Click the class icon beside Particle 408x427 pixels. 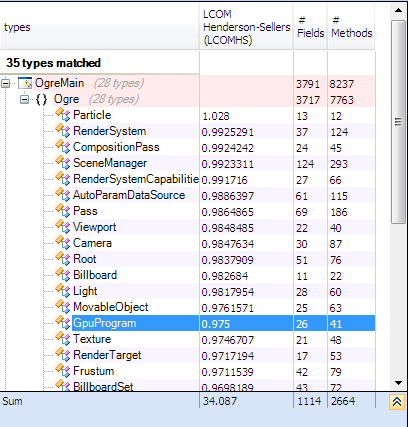[x=63, y=115]
